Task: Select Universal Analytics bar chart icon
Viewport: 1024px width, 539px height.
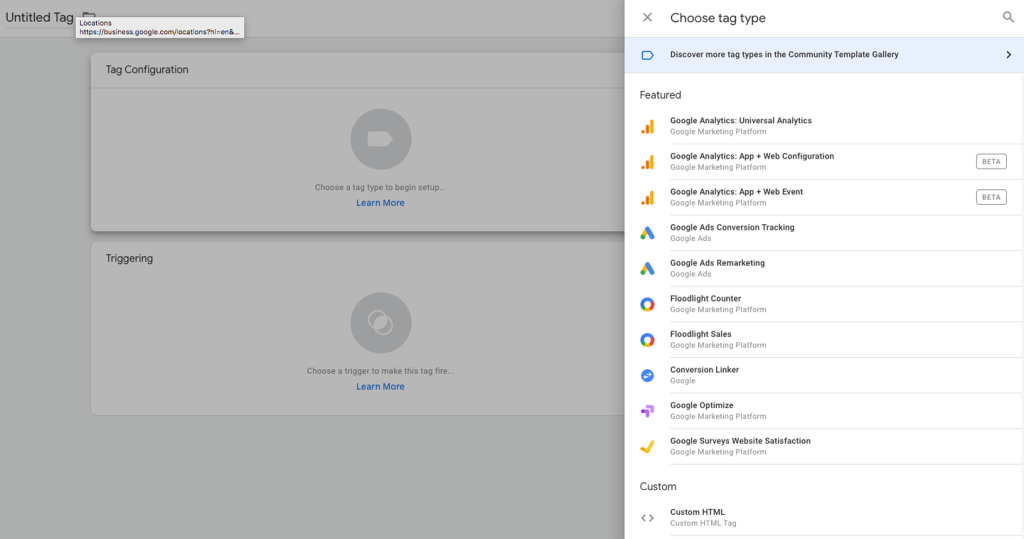Action: coord(647,126)
